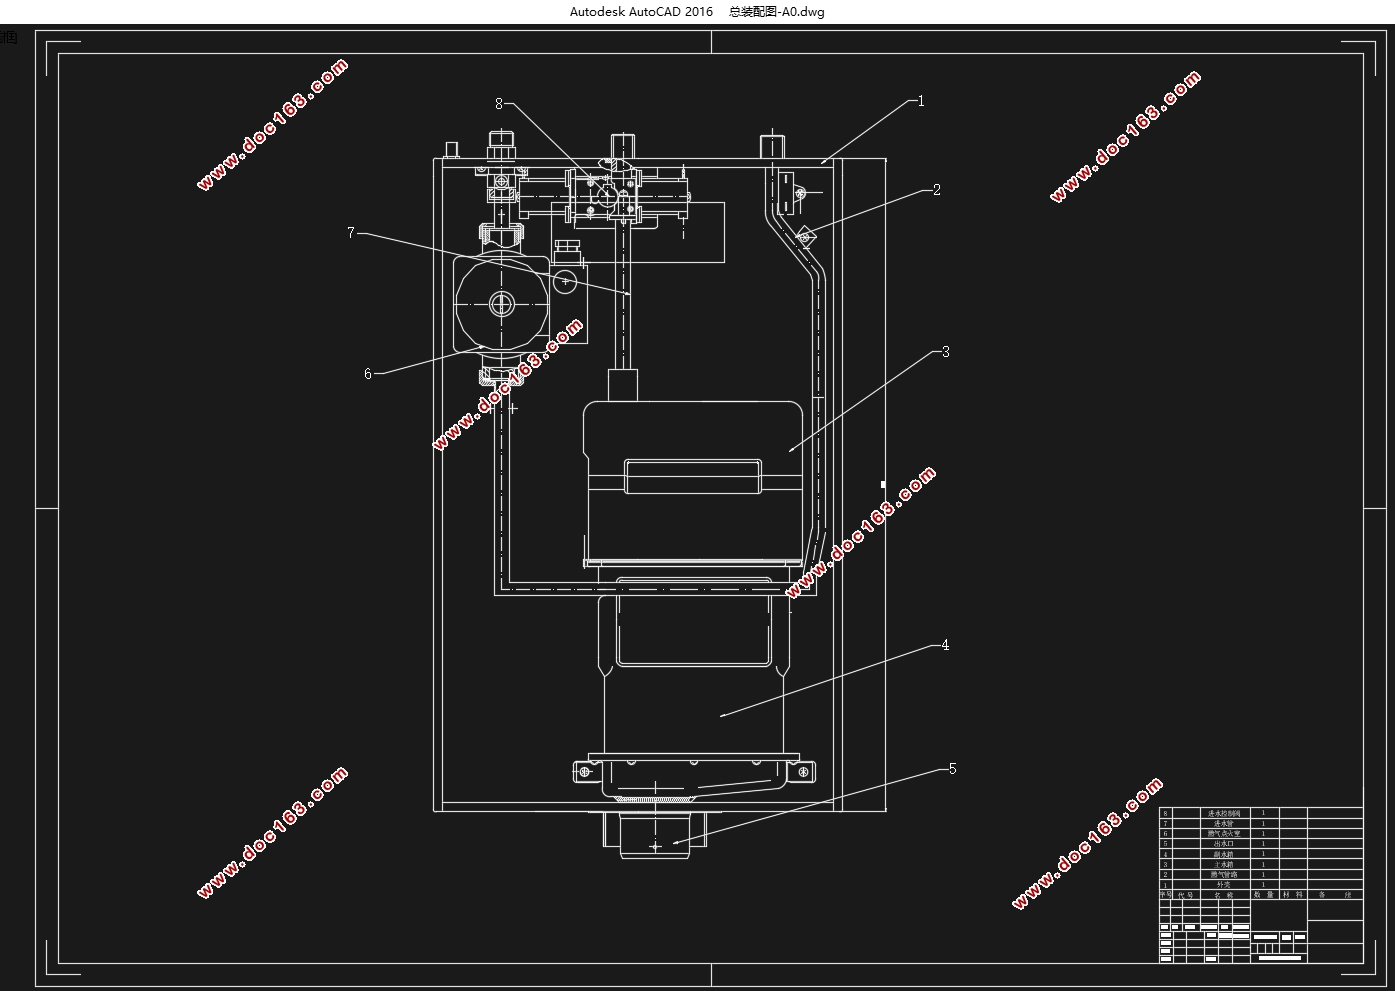Click parts list cell 出水口
Screen dimensions: 1395x991
pyautogui.click(x=1224, y=844)
